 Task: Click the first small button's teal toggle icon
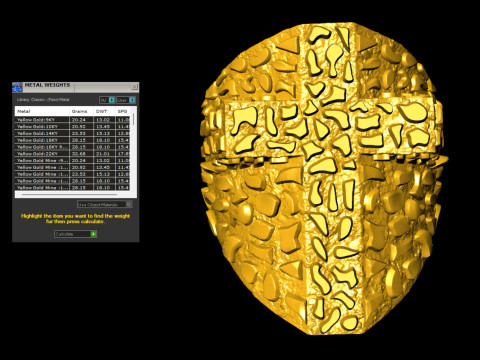click(x=112, y=100)
